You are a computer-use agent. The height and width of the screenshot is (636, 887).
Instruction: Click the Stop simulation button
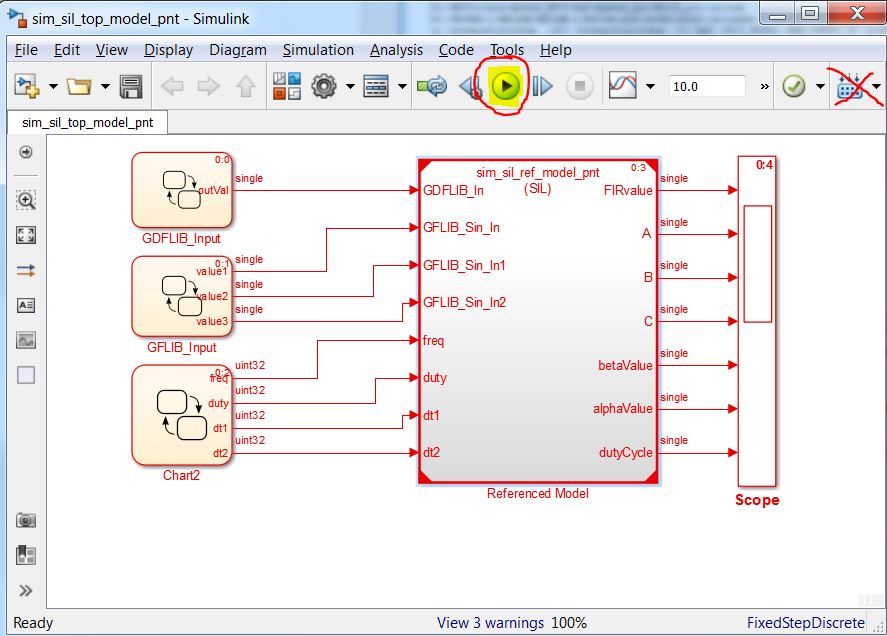pyautogui.click(x=579, y=87)
